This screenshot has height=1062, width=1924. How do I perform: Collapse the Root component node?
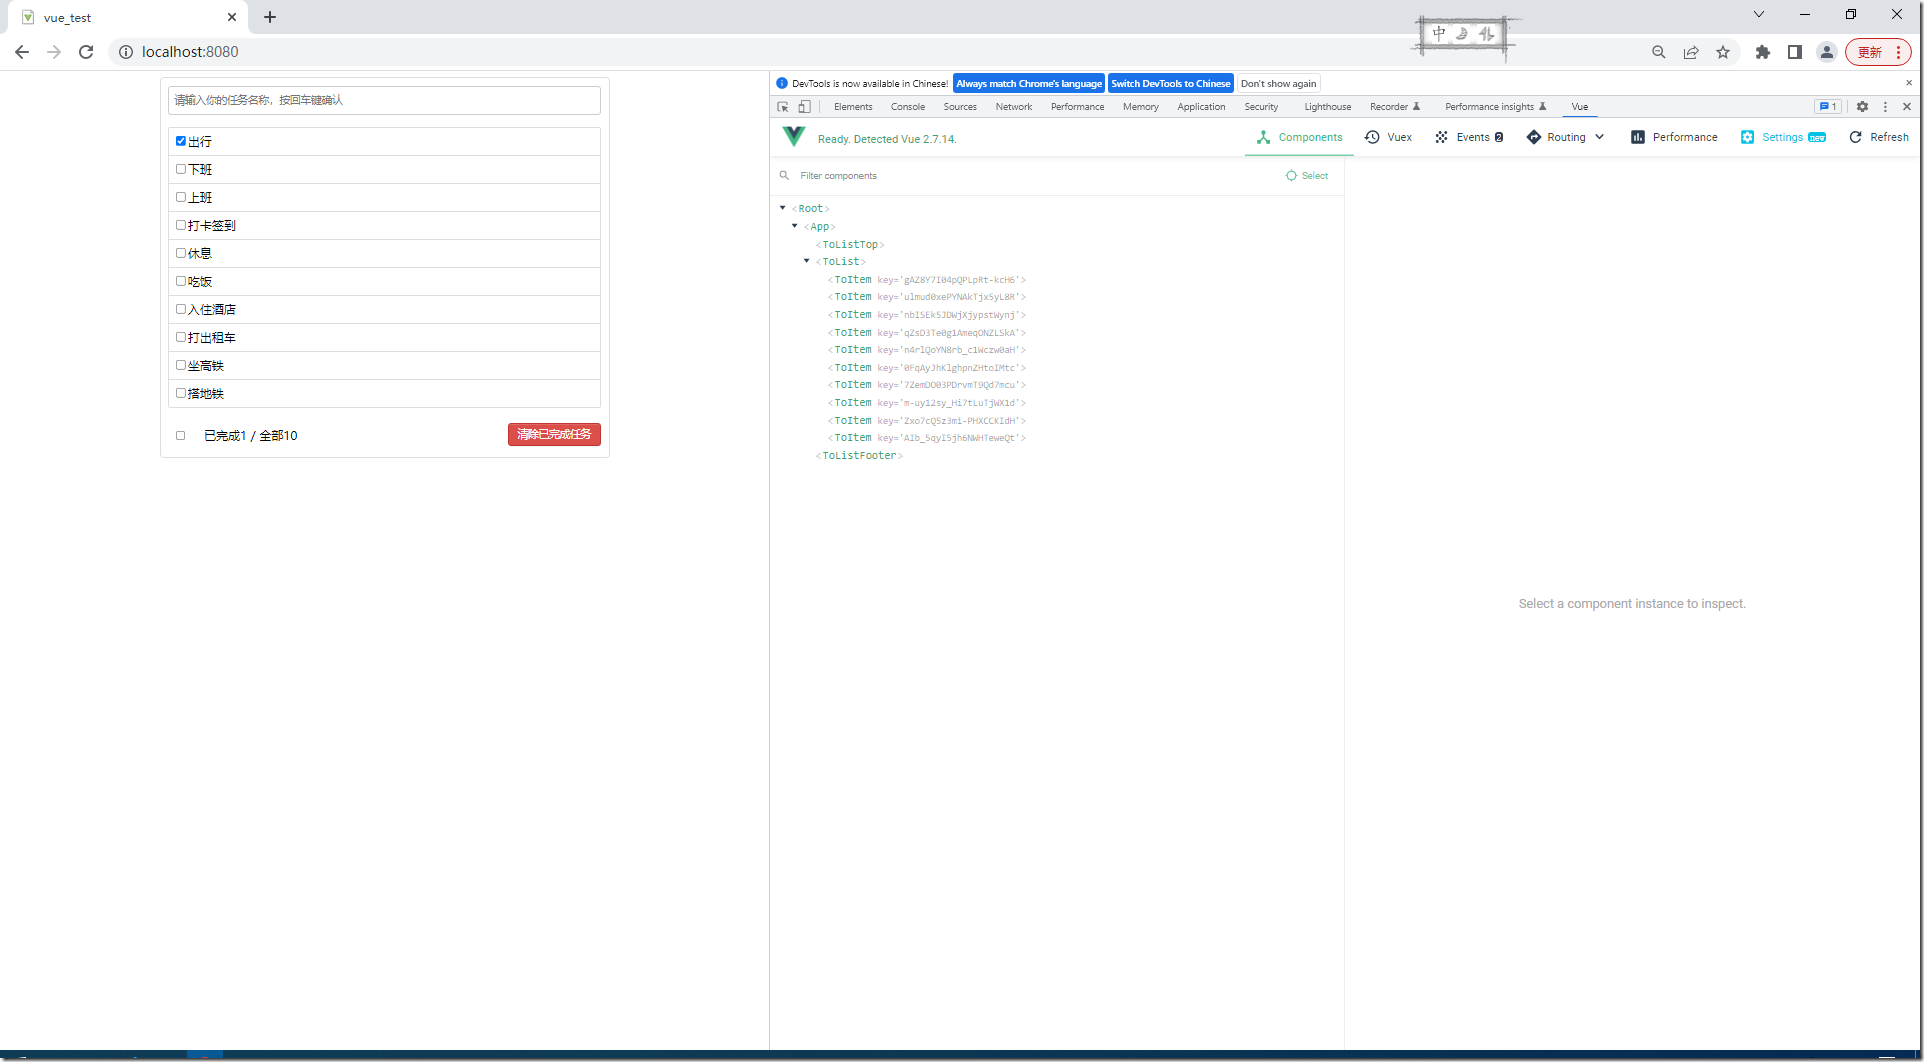tap(783, 208)
